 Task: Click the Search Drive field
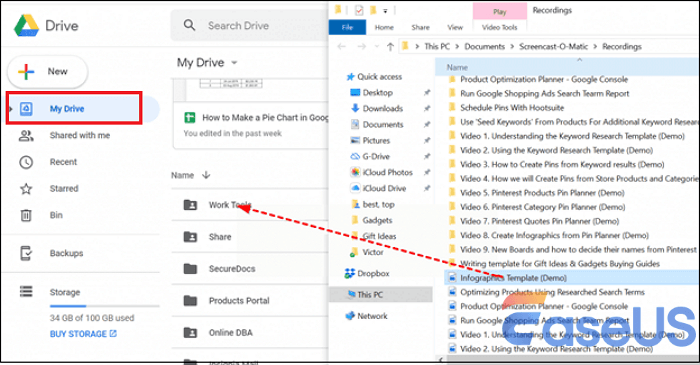[x=250, y=25]
